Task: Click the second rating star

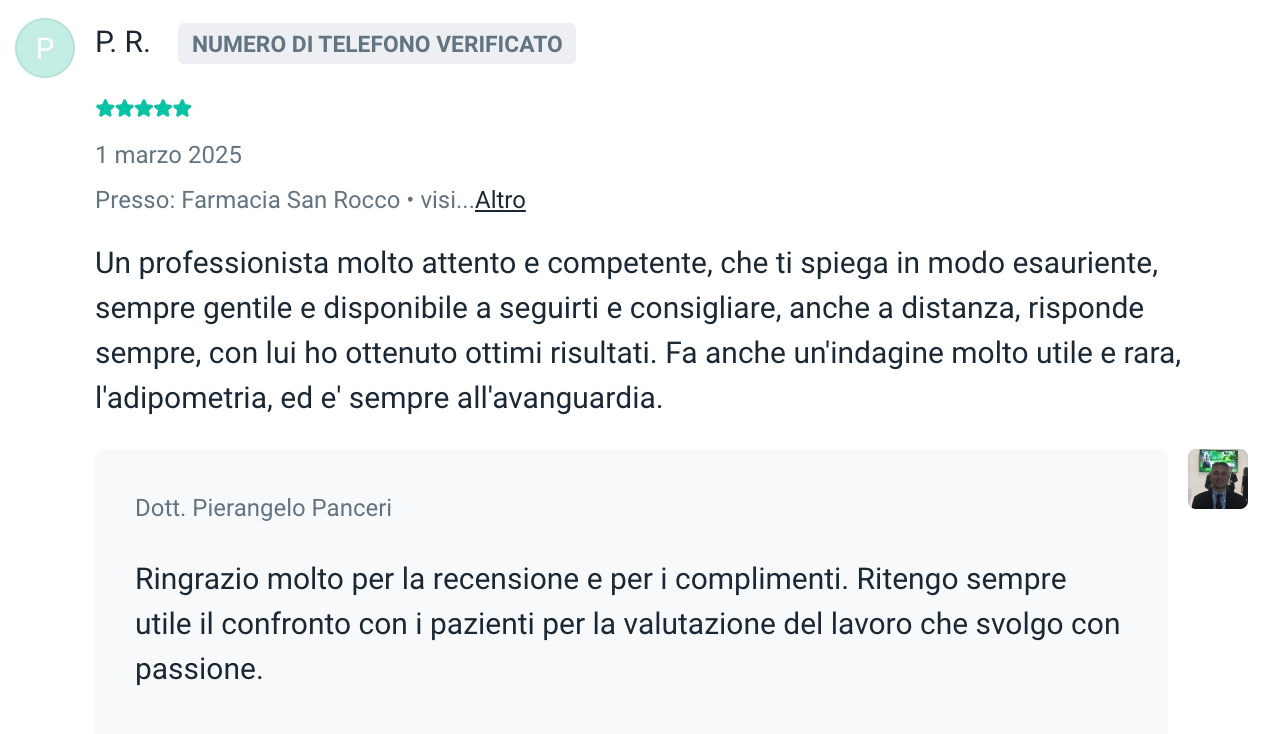Action: pos(124,109)
